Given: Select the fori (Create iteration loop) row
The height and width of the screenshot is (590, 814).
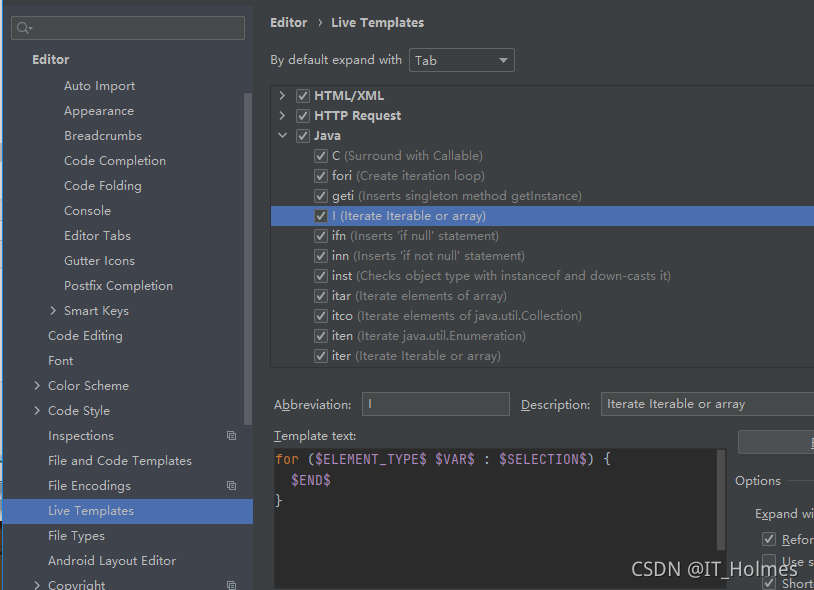Looking at the screenshot, I should (x=542, y=176).
